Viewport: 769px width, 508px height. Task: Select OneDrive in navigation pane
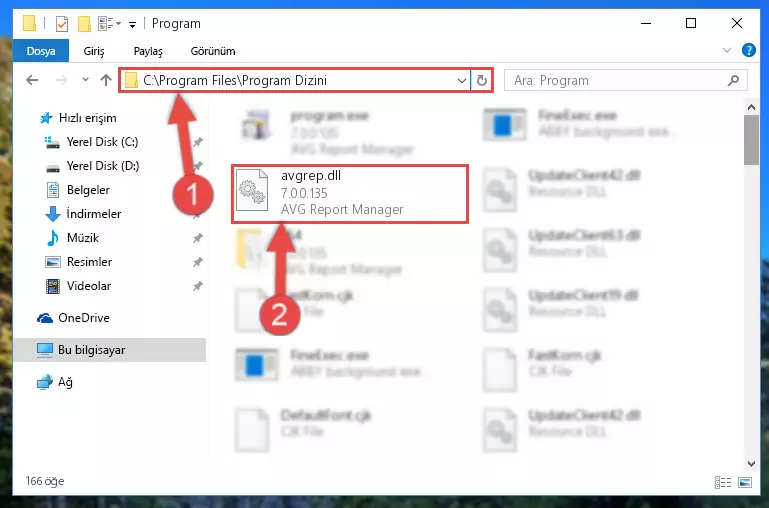[x=83, y=318]
